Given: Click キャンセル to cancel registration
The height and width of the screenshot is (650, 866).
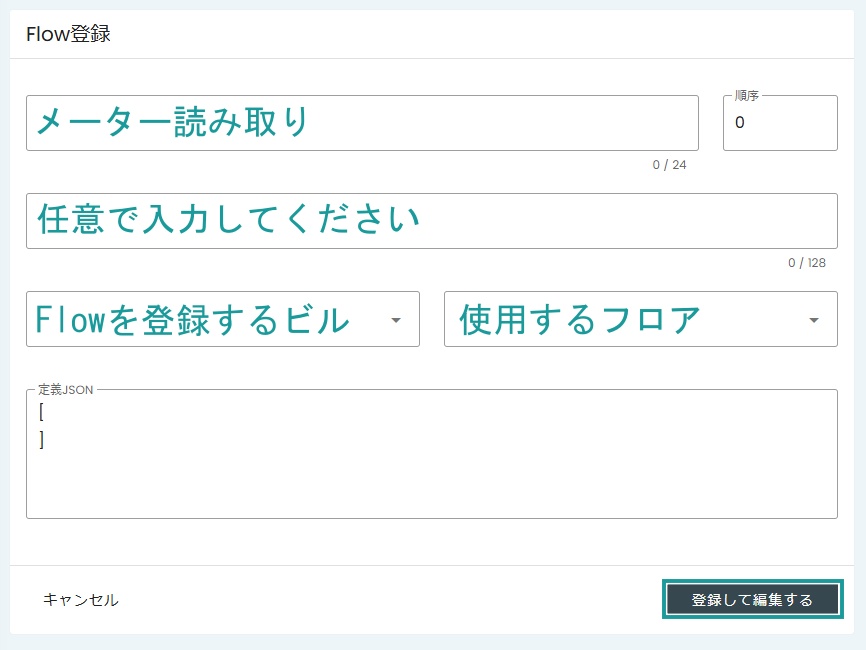Looking at the screenshot, I should coord(80,600).
